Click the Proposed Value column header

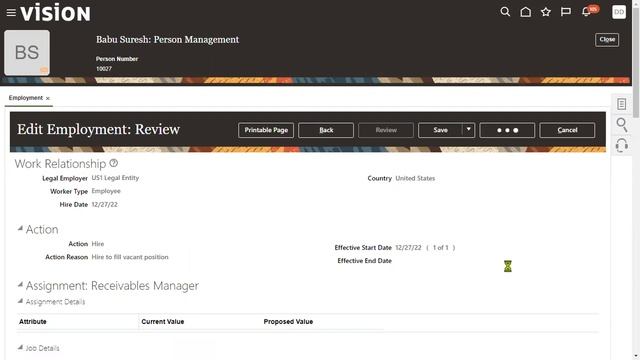point(288,322)
